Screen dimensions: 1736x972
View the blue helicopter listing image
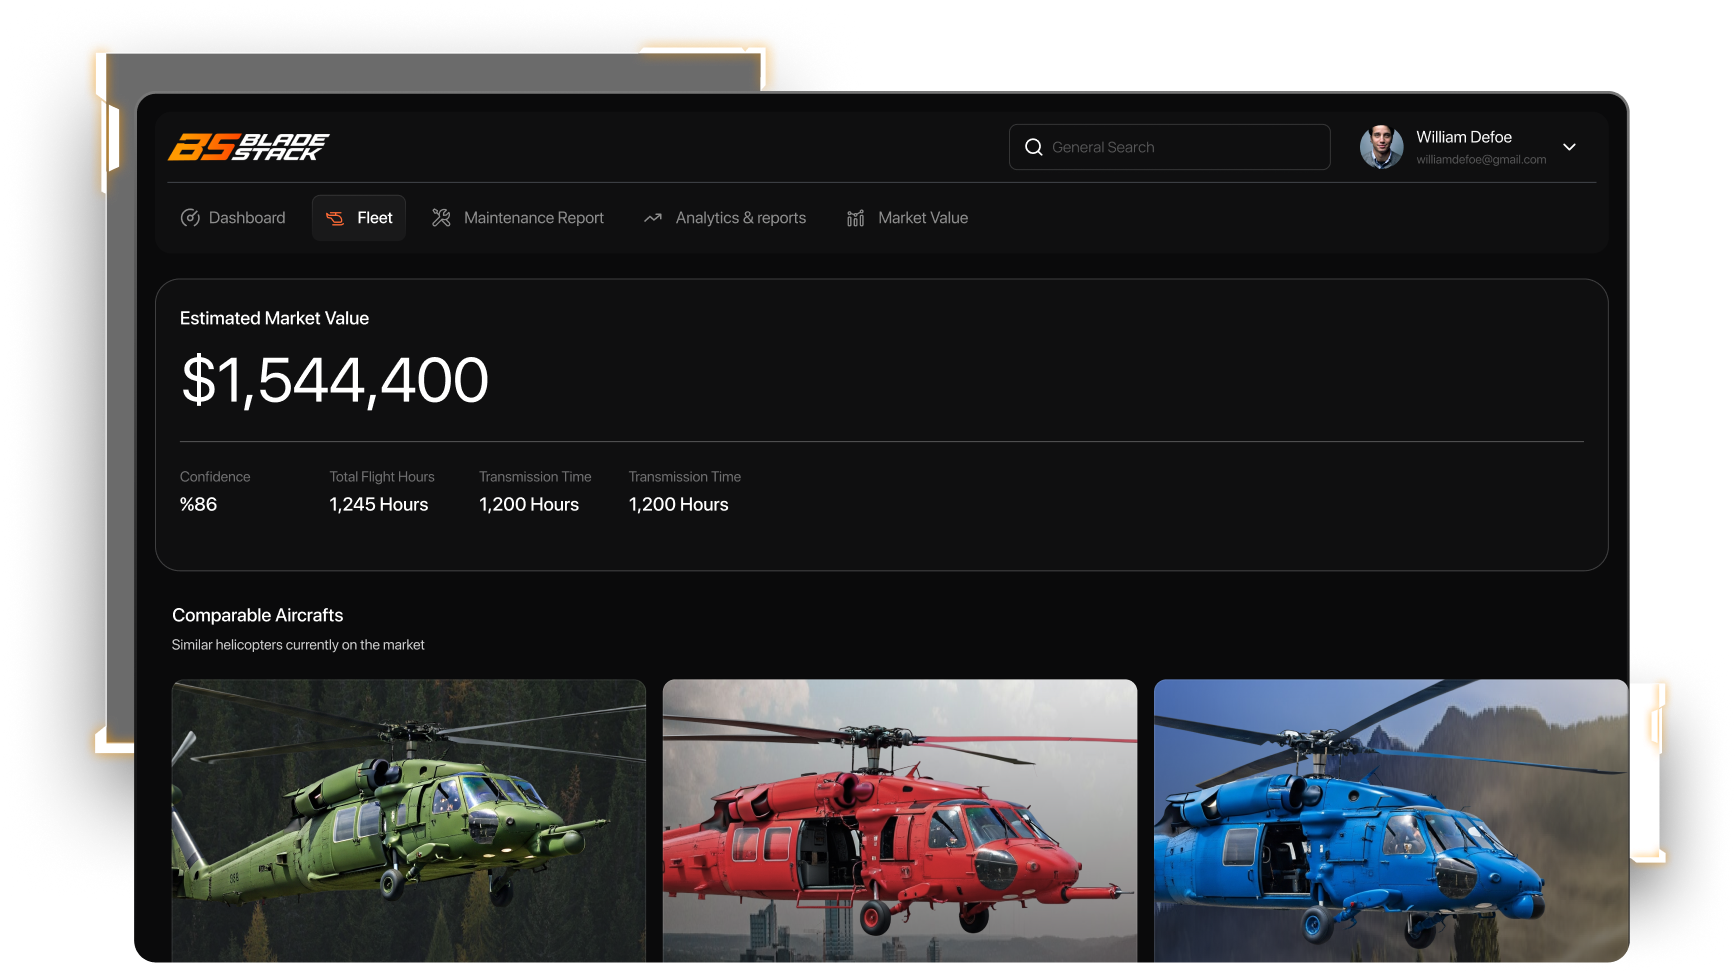(1390, 820)
